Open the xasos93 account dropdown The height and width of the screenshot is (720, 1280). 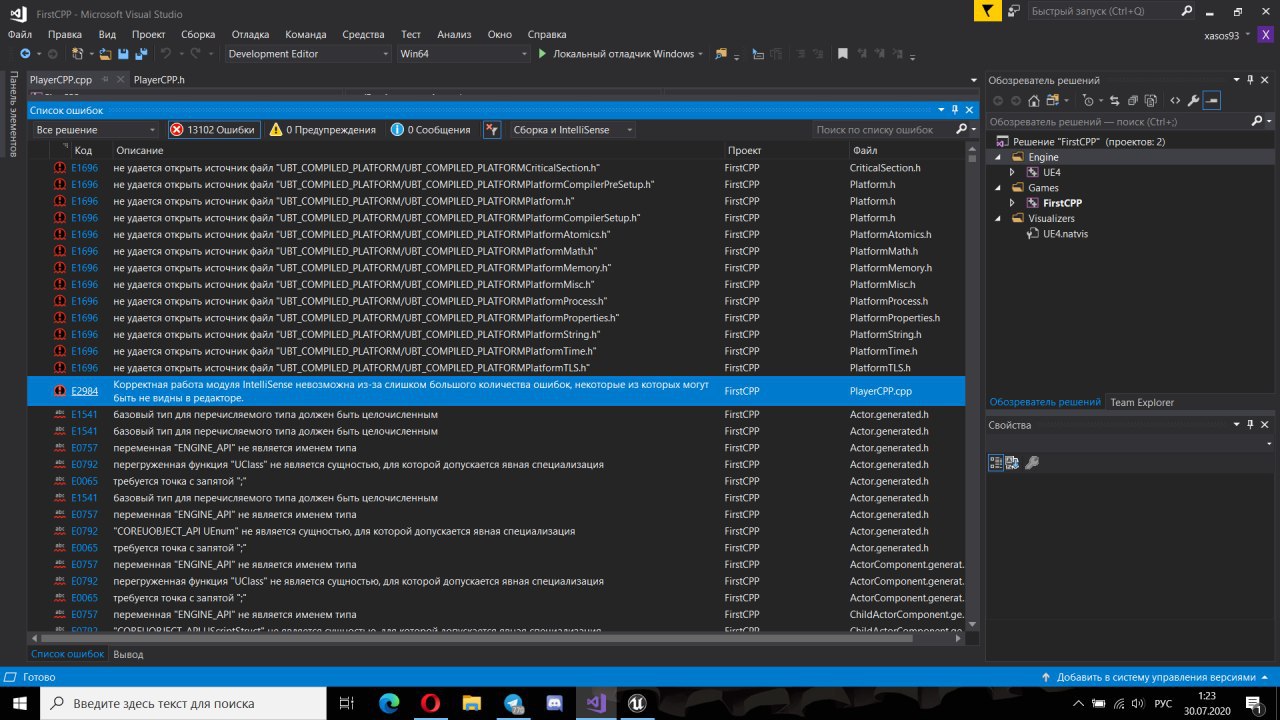click(1228, 35)
